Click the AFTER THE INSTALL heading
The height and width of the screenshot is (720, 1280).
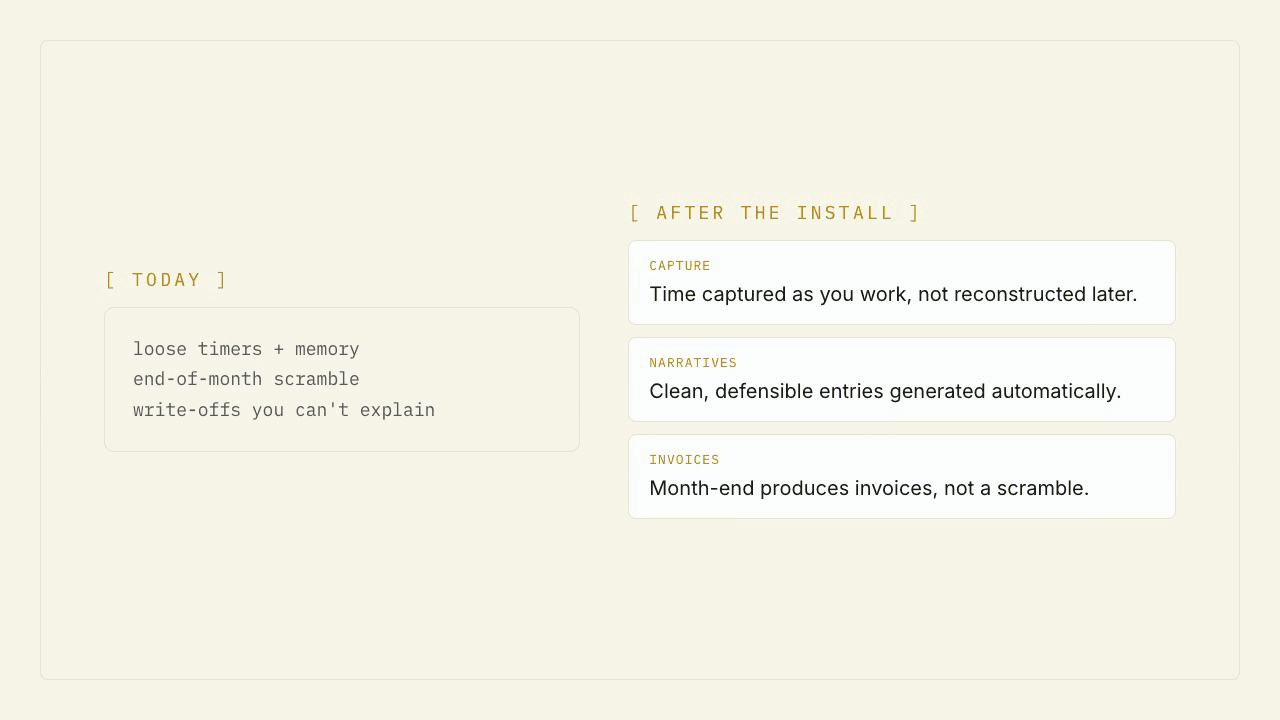pos(775,213)
